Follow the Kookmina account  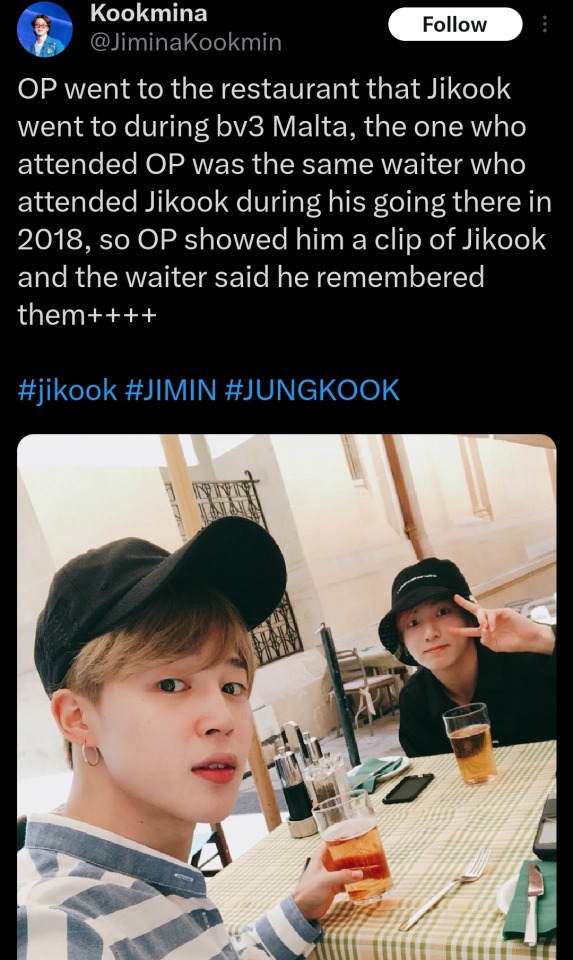pyautogui.click(x=455, y=24)
